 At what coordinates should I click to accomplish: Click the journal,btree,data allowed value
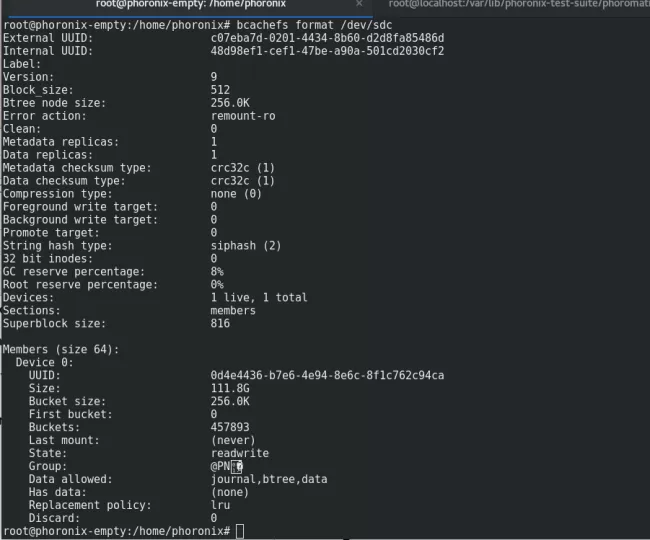click(269, 479)
